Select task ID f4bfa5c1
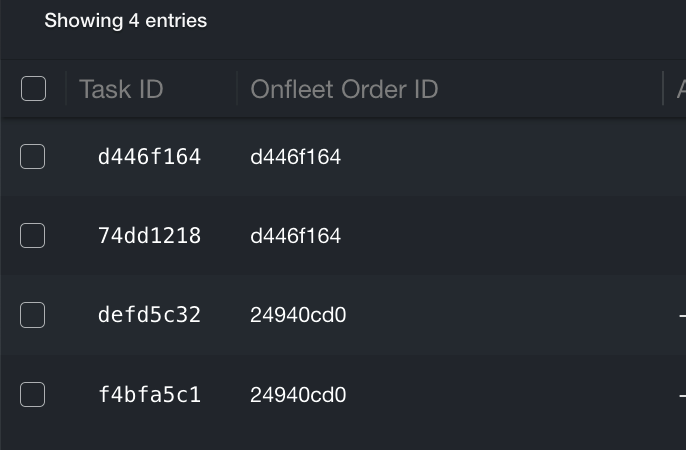Screen dimensions: 686x450 pyautogui.click(x=149, y=395)
